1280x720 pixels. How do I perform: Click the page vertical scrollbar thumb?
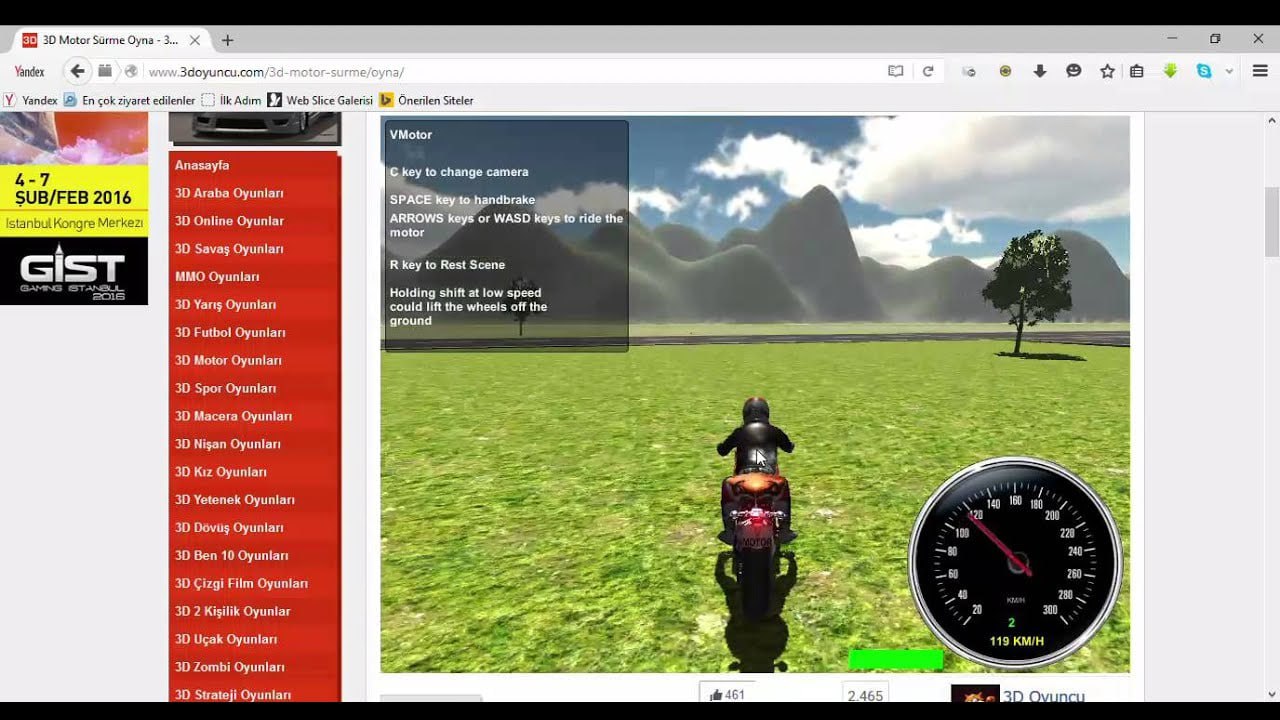(1272, 220)
